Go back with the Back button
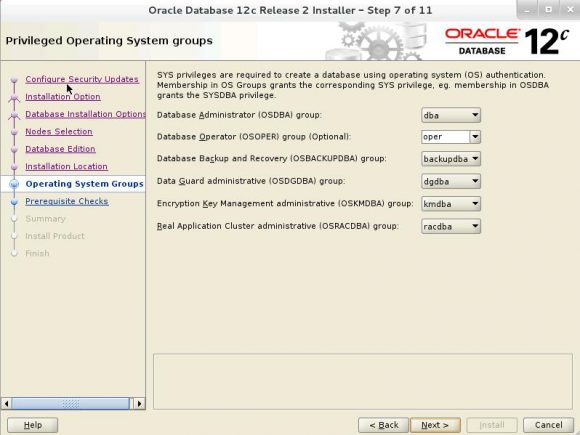Viewport: 580px width, 435px height. tap(384, 425)
